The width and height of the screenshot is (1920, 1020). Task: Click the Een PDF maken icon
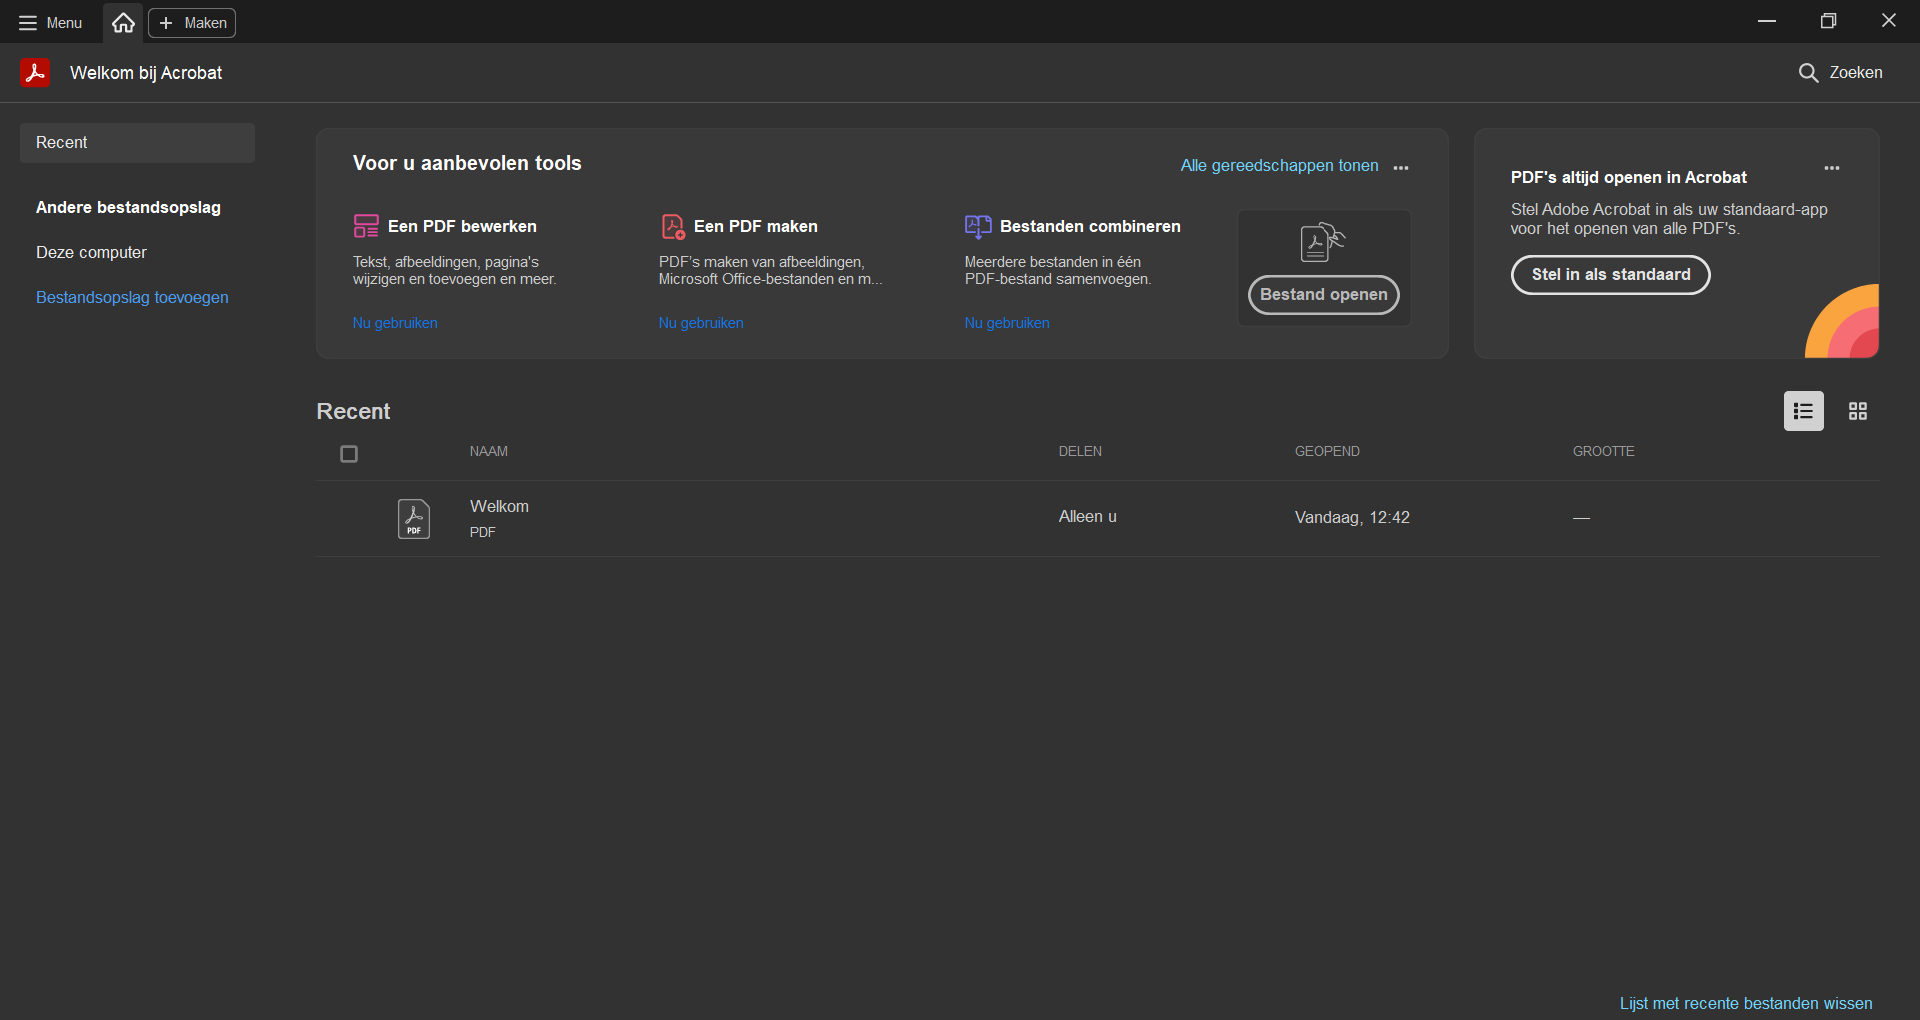pos(673,226)
